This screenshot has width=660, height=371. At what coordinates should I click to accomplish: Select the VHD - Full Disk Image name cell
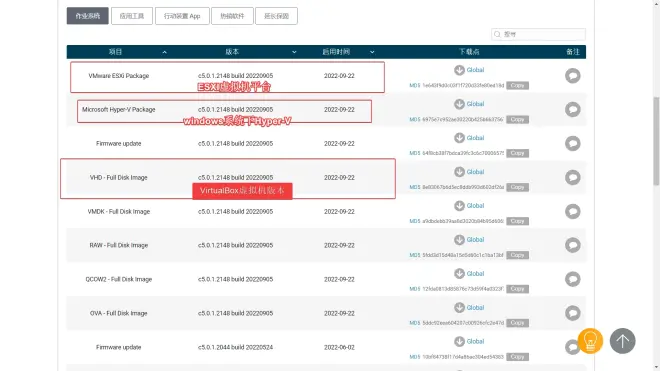pyautogui.click(x=119, y=178)
